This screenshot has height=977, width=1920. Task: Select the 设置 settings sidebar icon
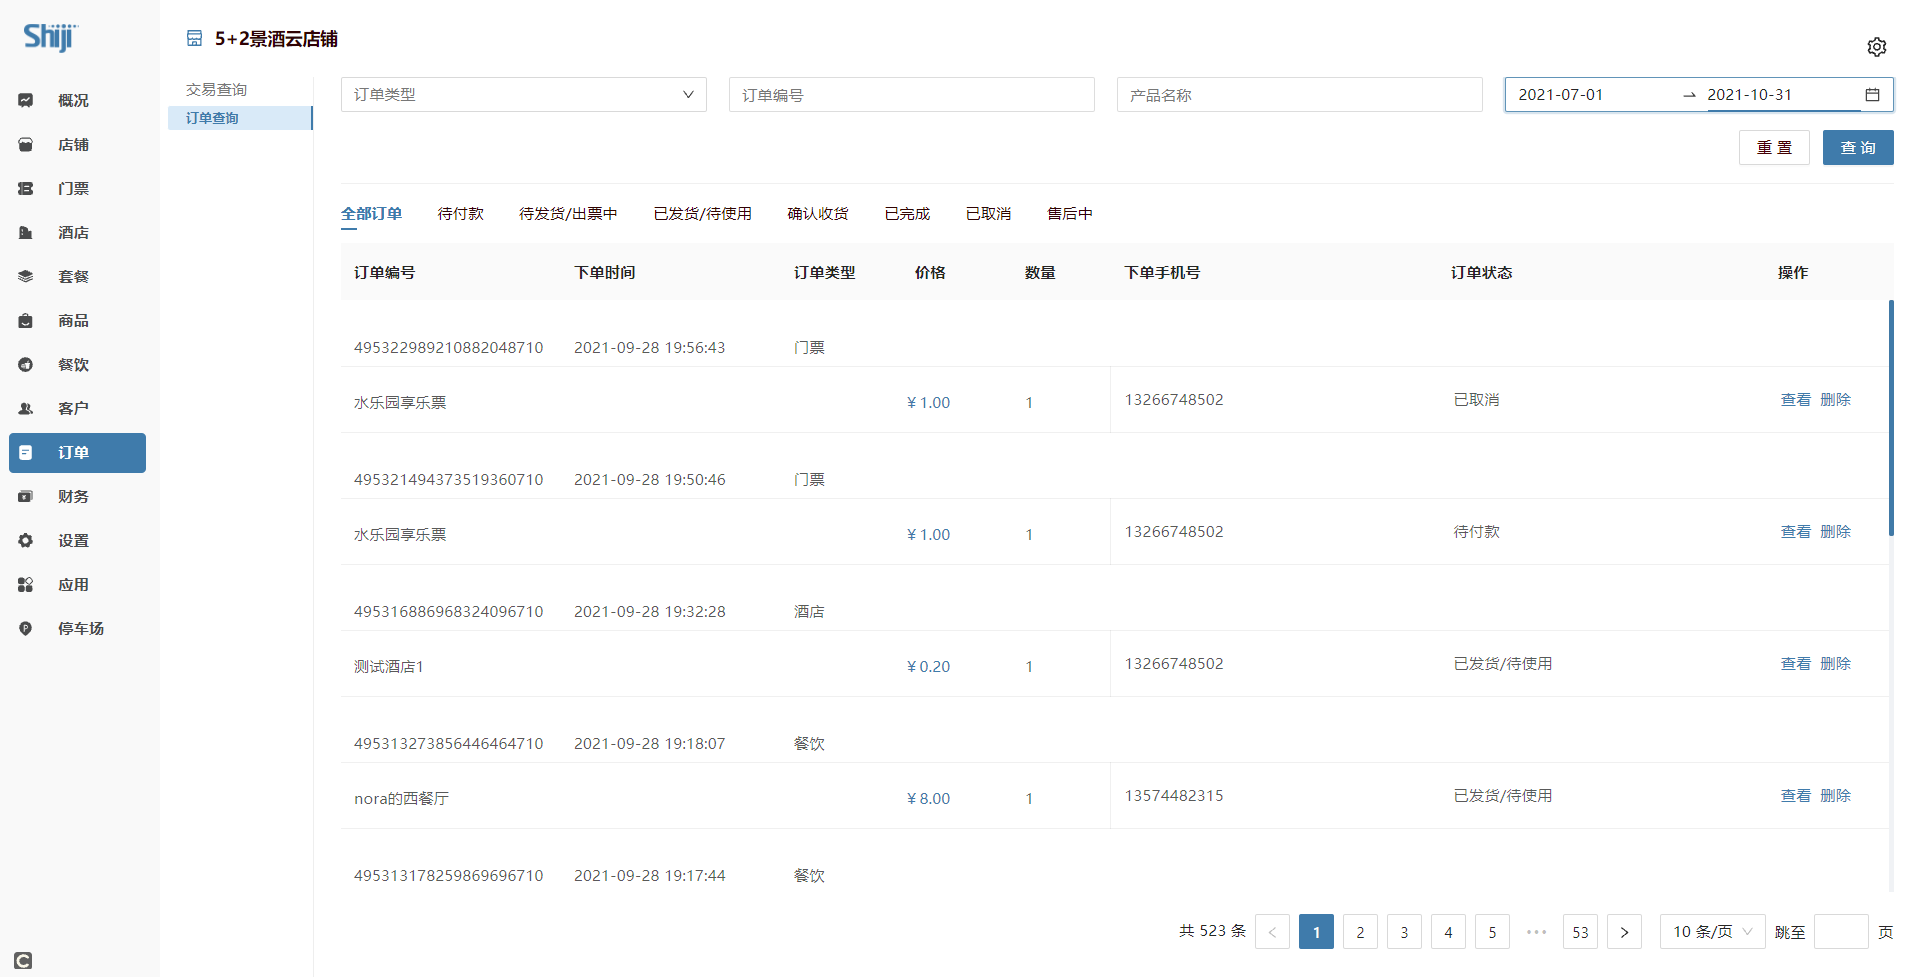click(26, 540)
